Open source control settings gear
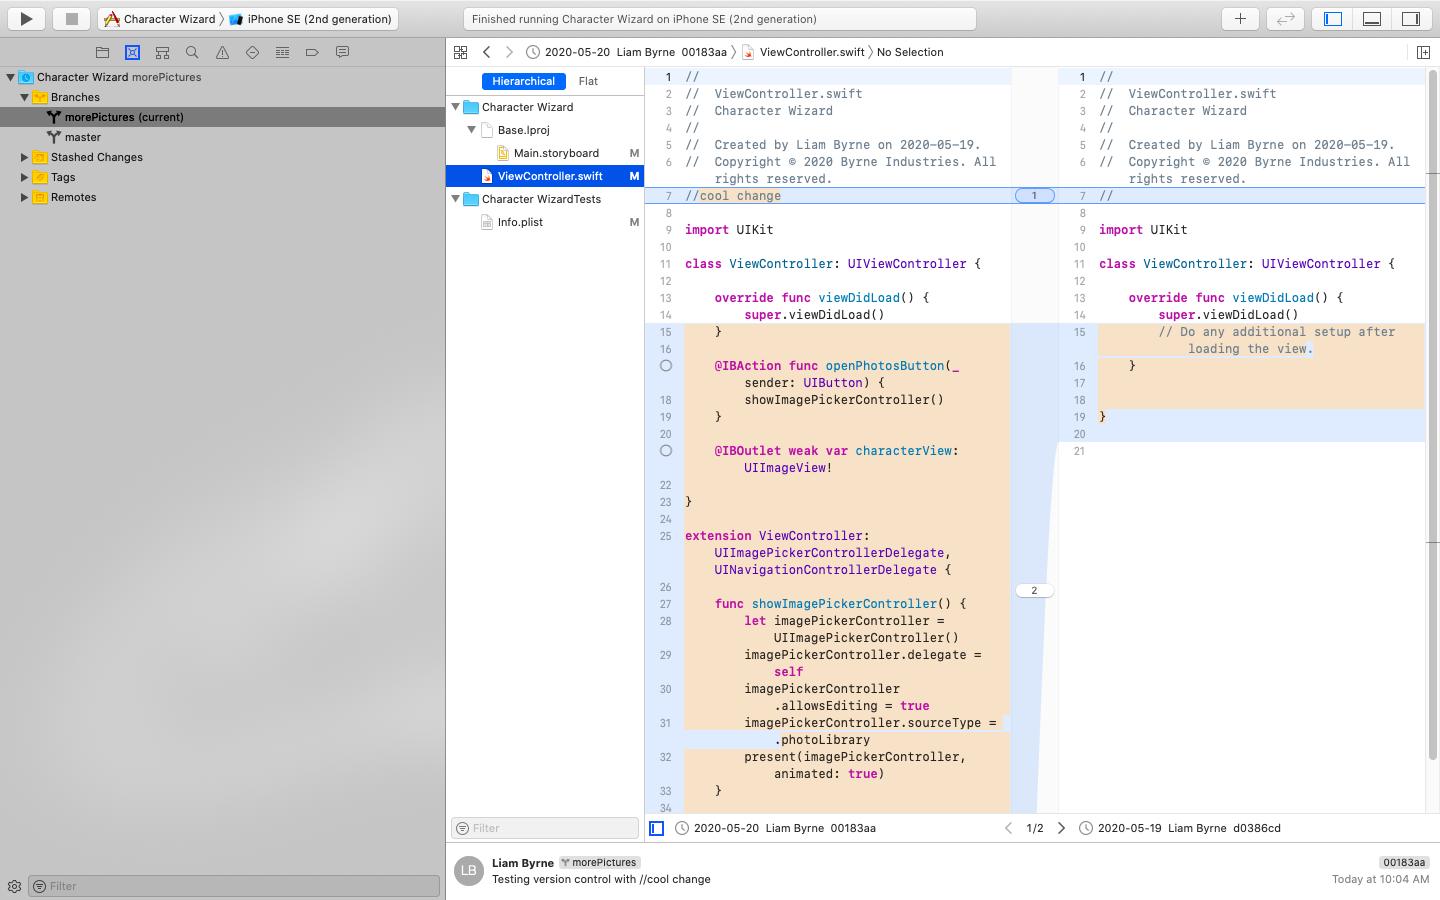This screenshot has height=900, width=1440. 14,886
